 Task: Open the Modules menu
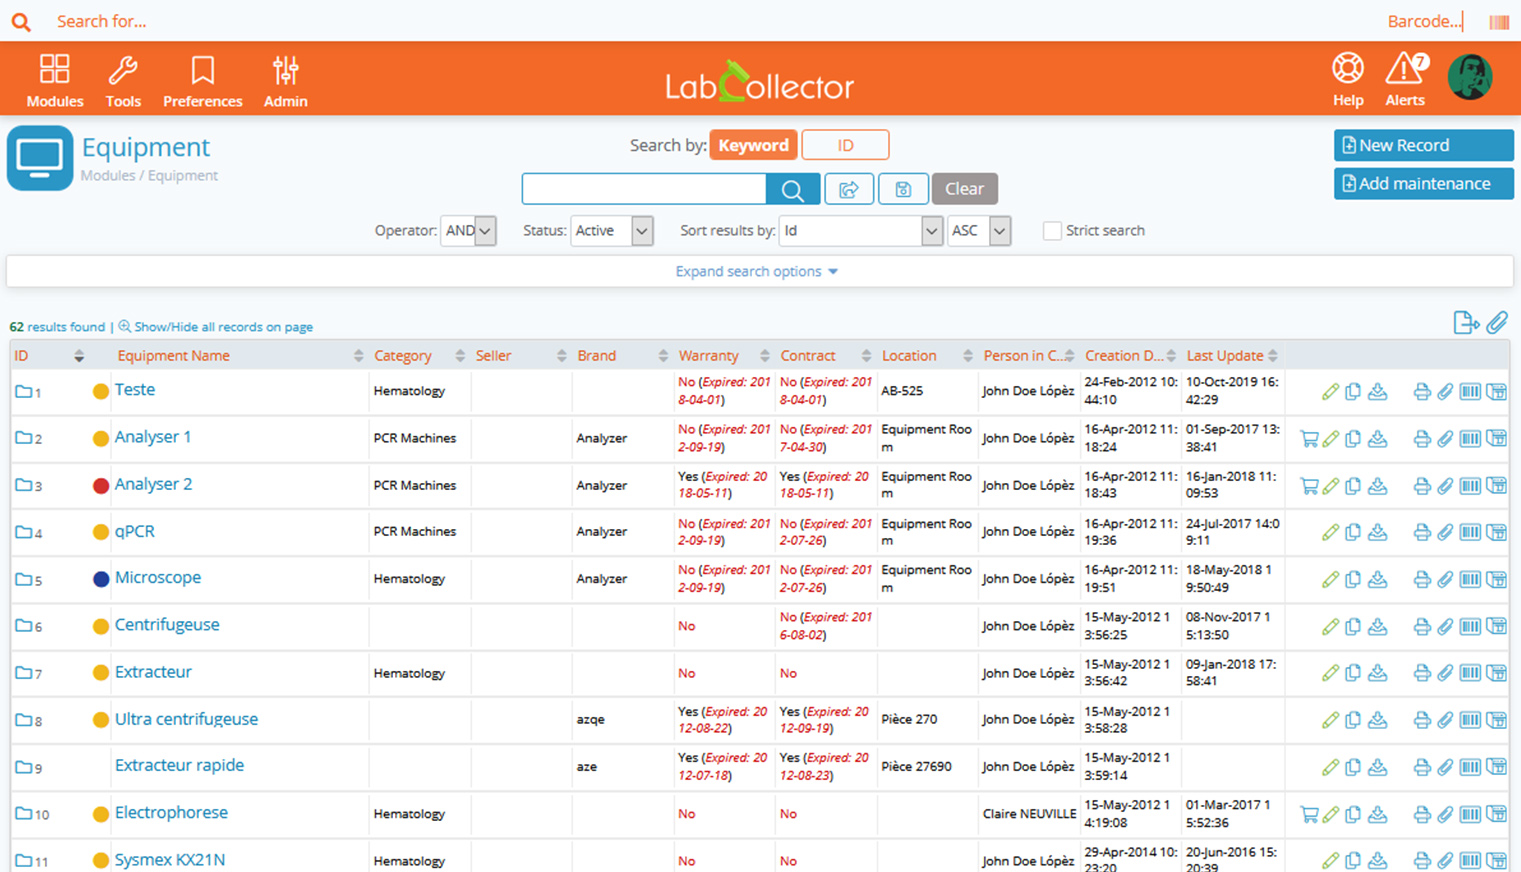[x=55, y=80]
